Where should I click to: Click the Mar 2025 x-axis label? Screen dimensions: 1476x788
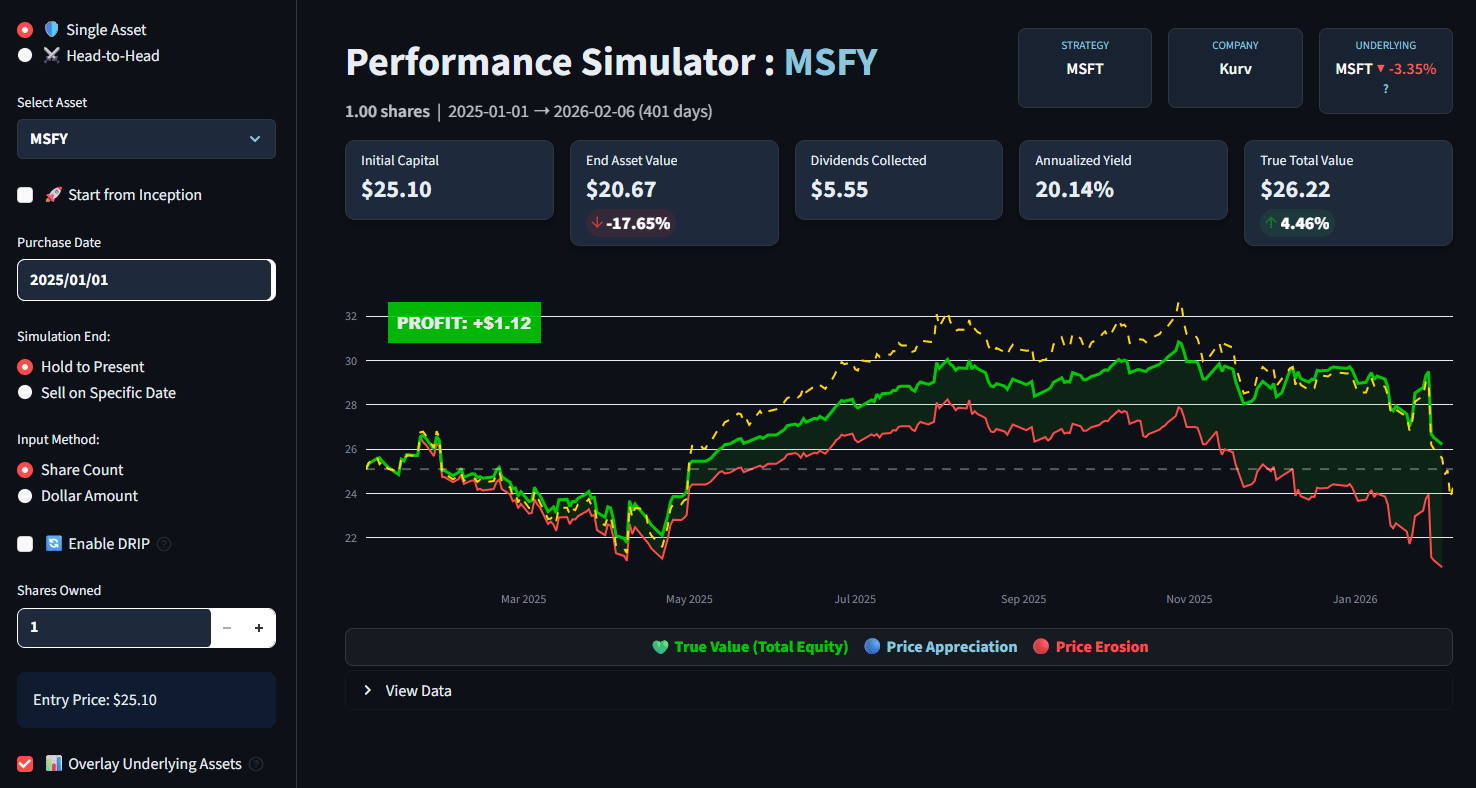click(524, 599)
